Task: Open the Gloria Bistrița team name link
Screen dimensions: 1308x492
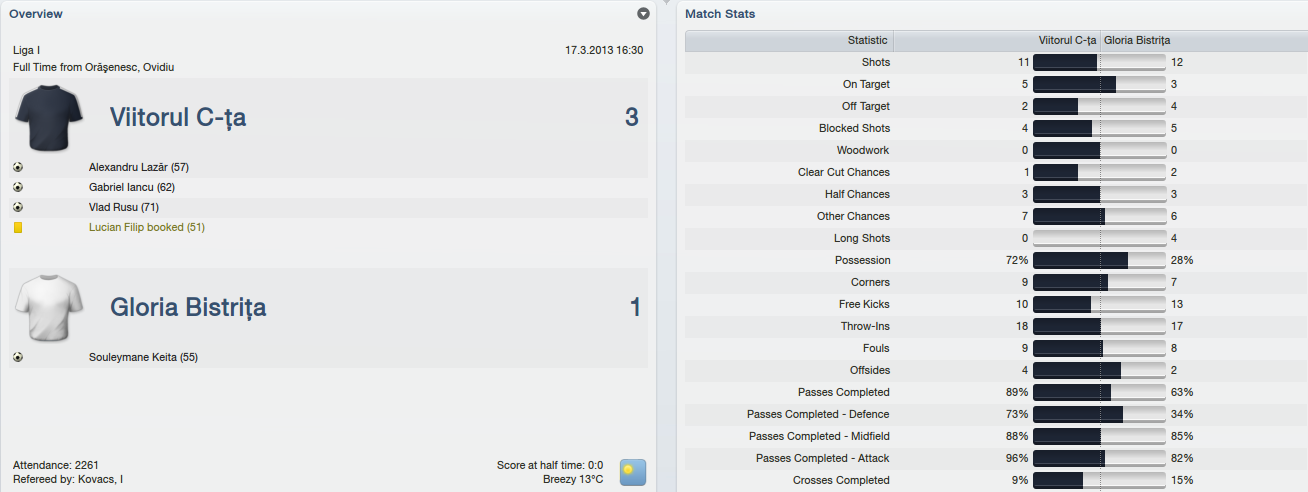Action: click(x=188, y=307)
